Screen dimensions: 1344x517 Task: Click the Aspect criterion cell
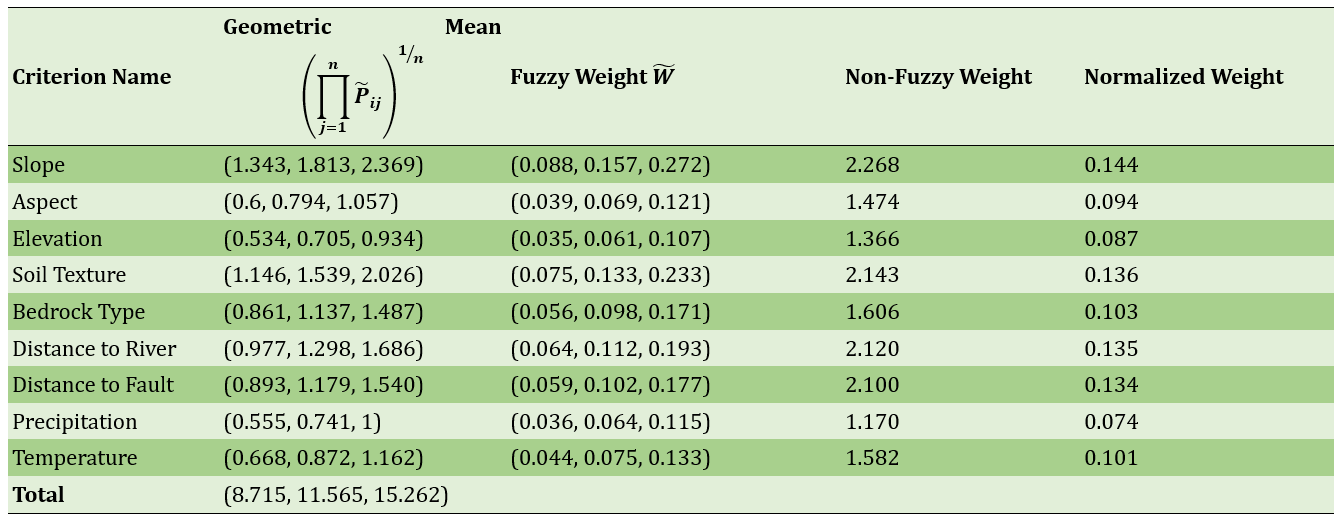(44, 202)
